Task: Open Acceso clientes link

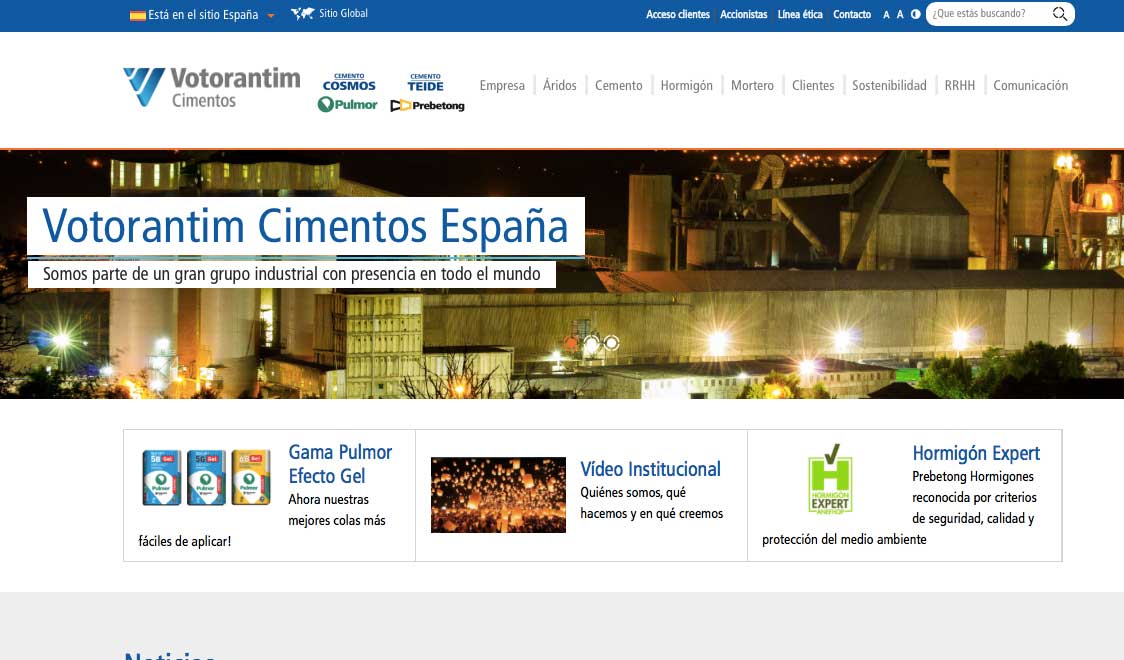Action: (677, 14)
